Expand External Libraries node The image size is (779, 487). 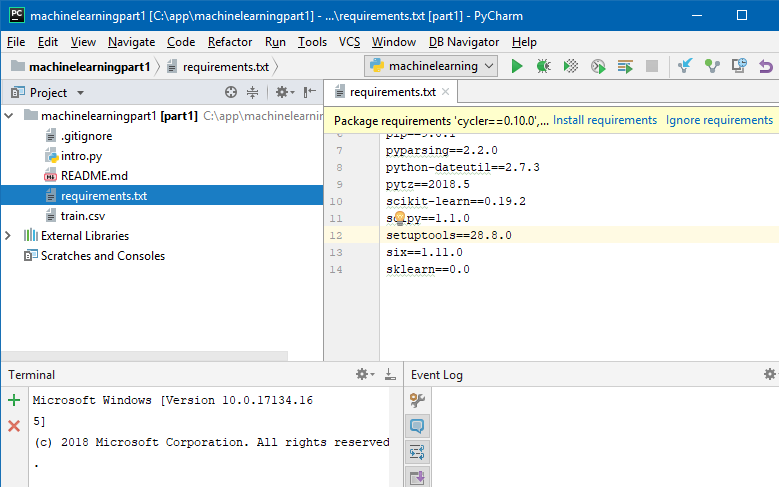tap(8, 236)
